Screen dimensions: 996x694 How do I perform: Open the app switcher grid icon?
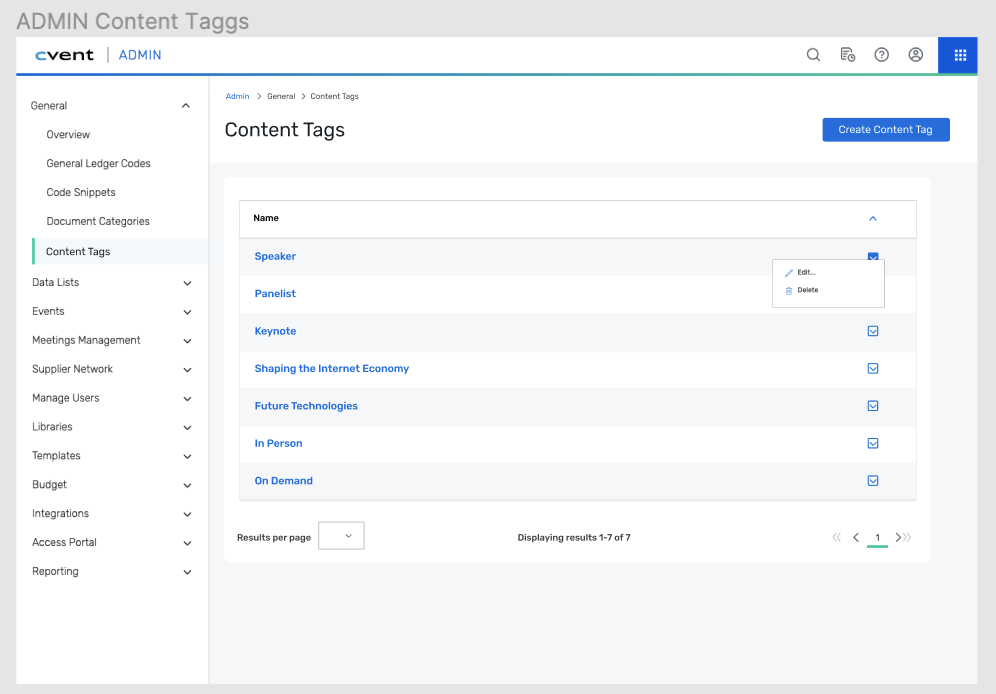959,55
